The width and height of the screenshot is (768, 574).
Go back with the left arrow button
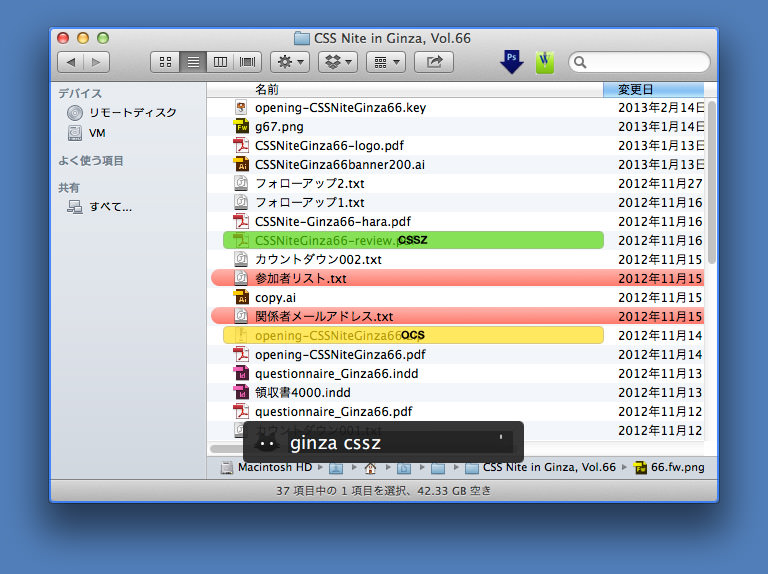click(x=71, y=62)
